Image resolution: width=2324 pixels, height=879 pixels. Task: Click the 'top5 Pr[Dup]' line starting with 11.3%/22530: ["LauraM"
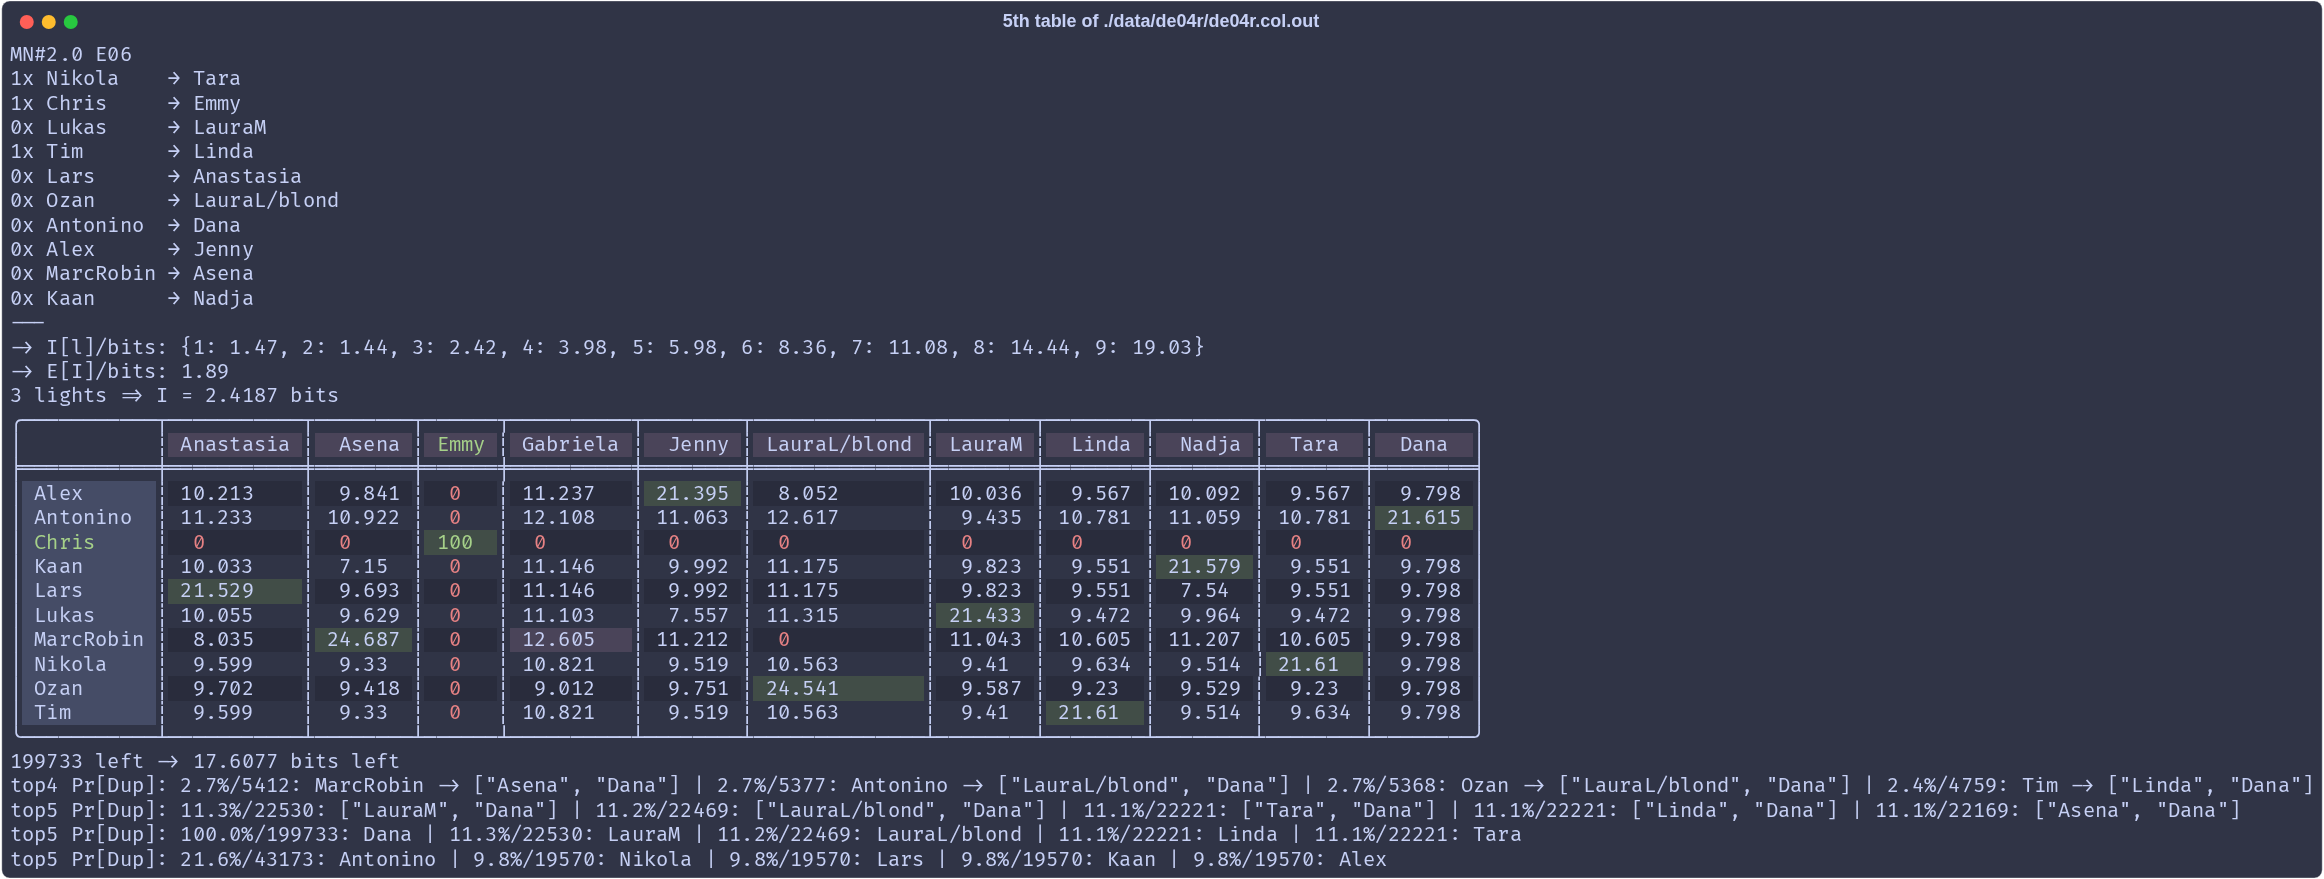click(x=1125, y=810)
